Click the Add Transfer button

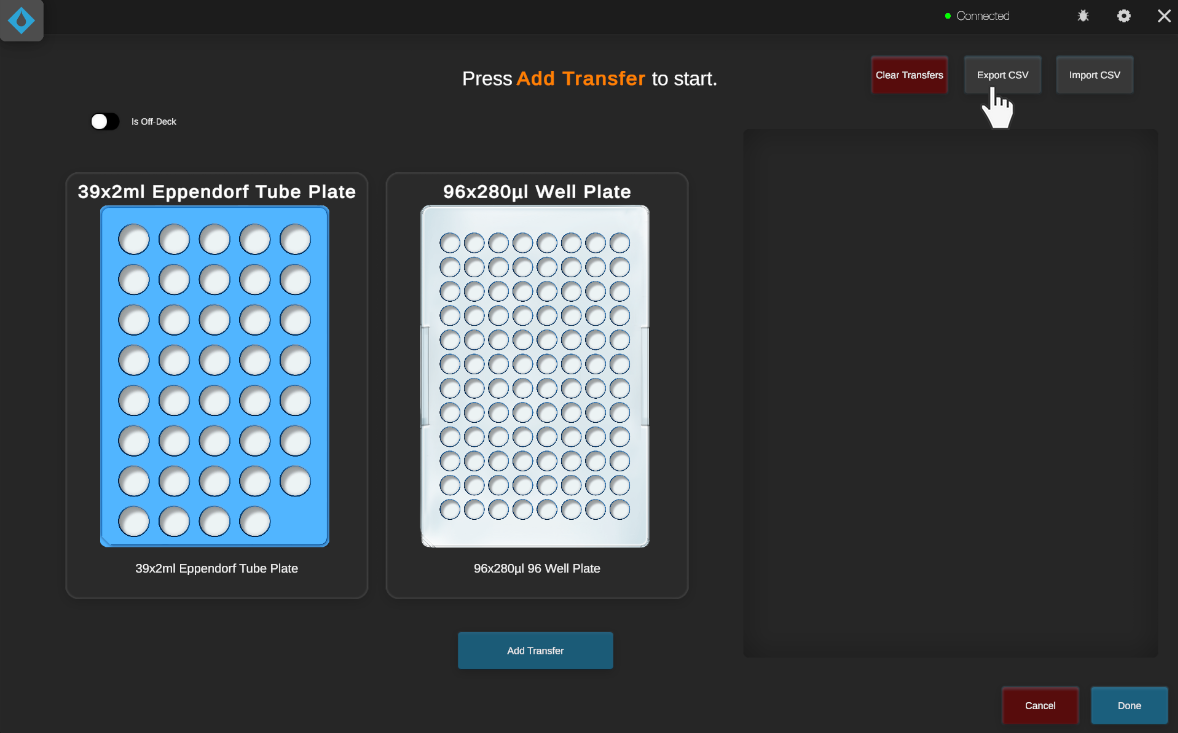(535, 650)
